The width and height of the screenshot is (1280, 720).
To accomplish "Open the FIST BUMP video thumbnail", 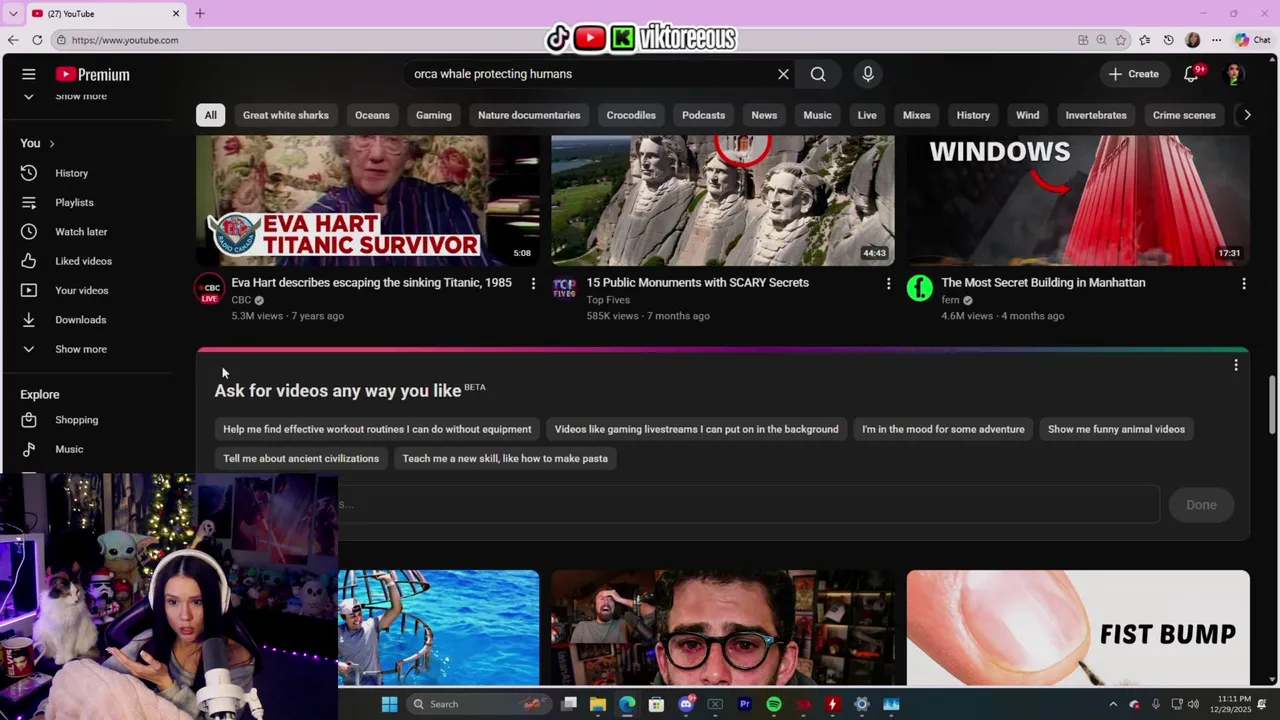I will click(x=1078, y=628).
